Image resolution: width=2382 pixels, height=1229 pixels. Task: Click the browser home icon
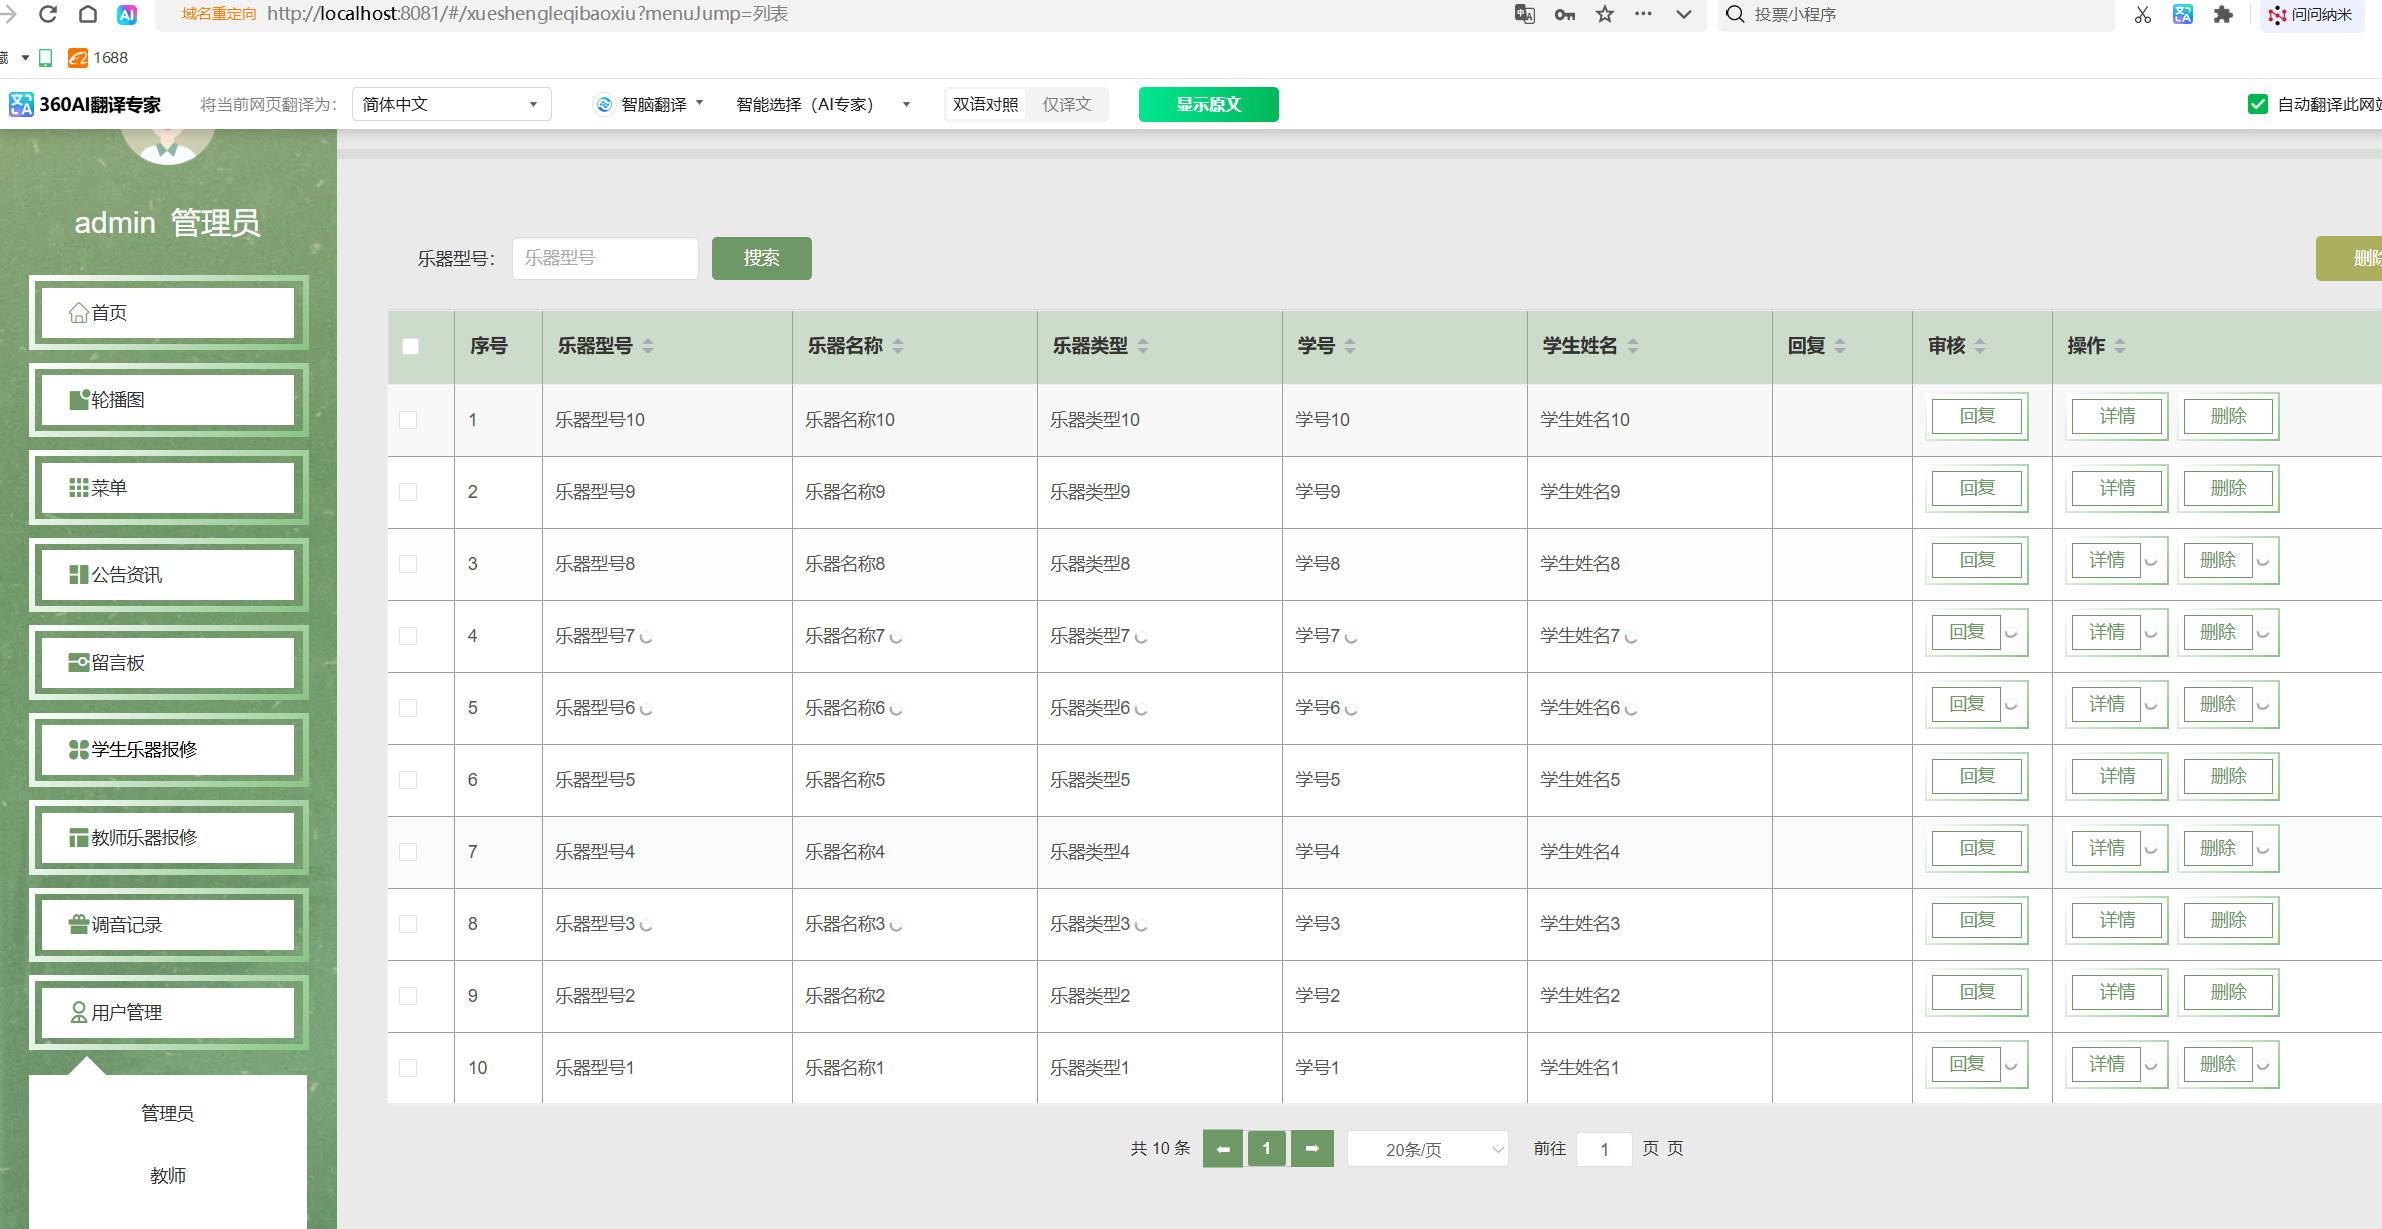pos(87,14)
